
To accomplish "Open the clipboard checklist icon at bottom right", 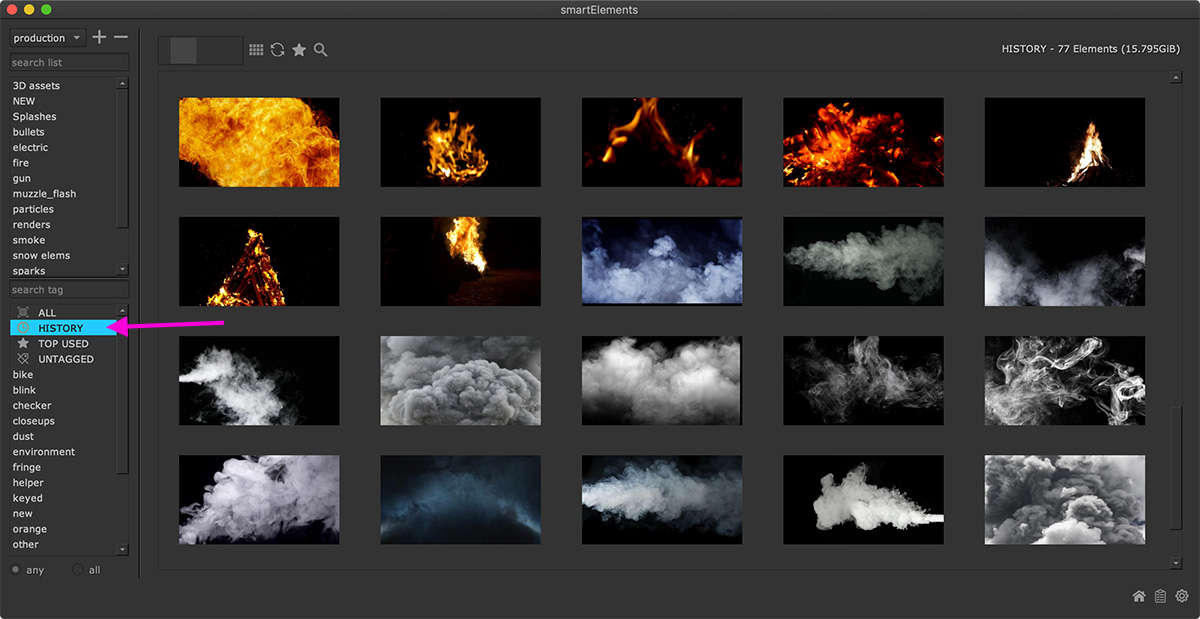I will [x=1160, y=597].
